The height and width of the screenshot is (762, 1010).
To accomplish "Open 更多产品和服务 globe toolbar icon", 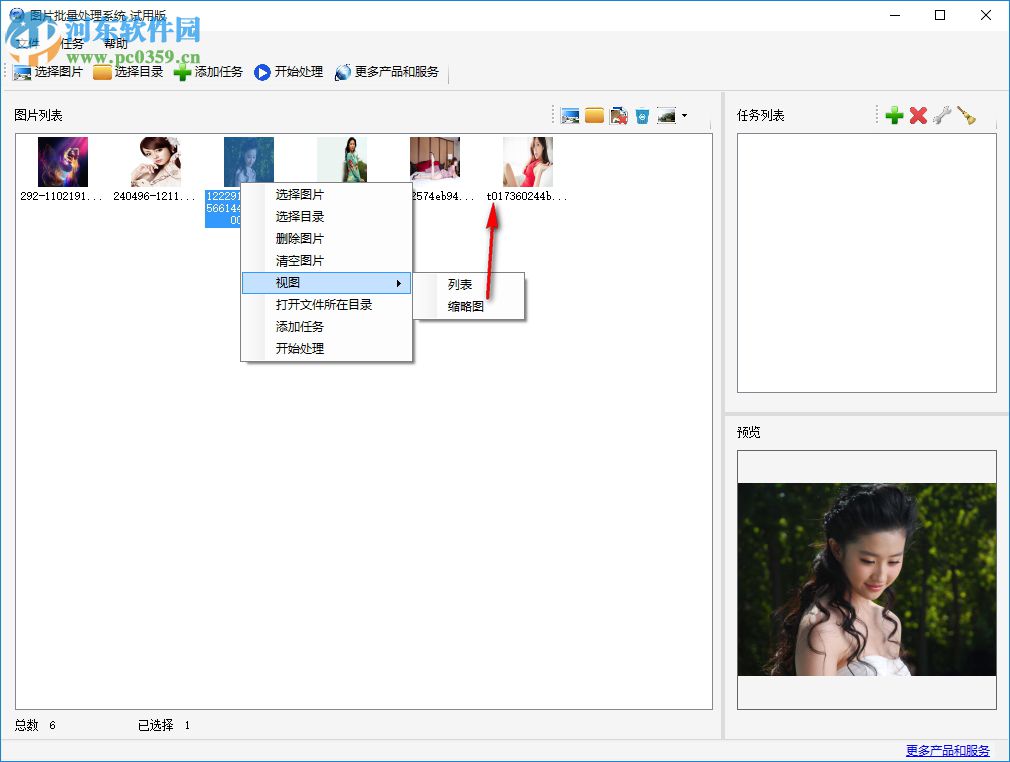I will pyautogui.click(x=341, y=71).
